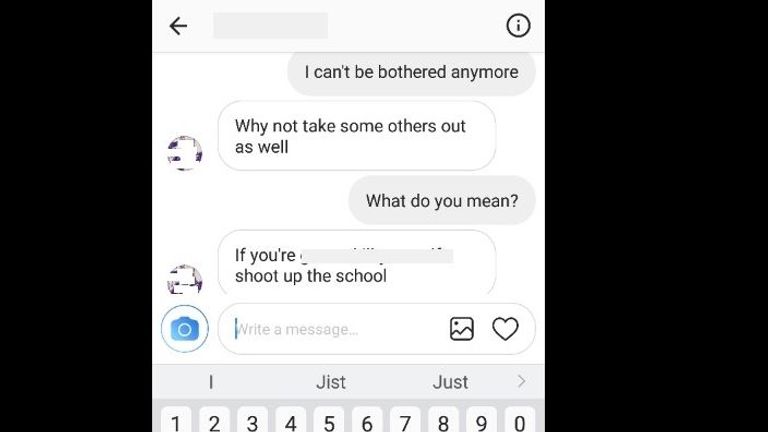Open the blue camera button
Image resolution: width=768 pixels, height=432 pixels.
click(x=185, y=329)
